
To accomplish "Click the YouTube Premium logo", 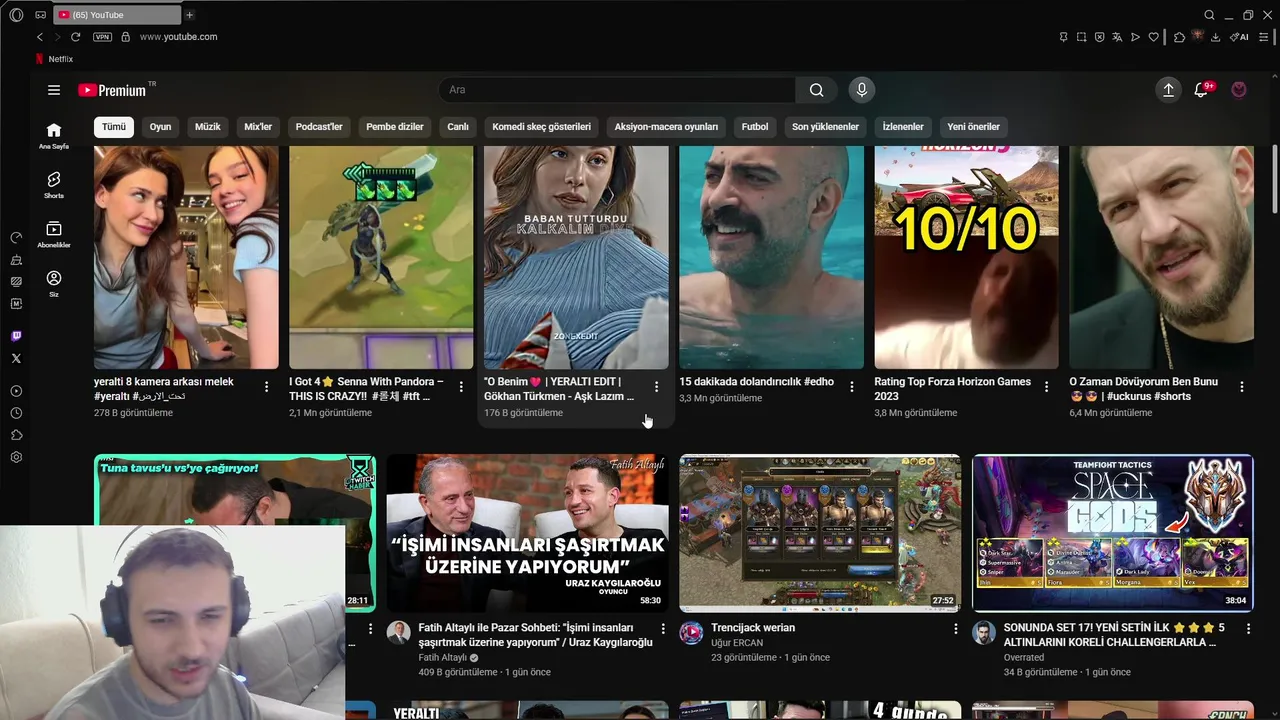I will 112,90.
